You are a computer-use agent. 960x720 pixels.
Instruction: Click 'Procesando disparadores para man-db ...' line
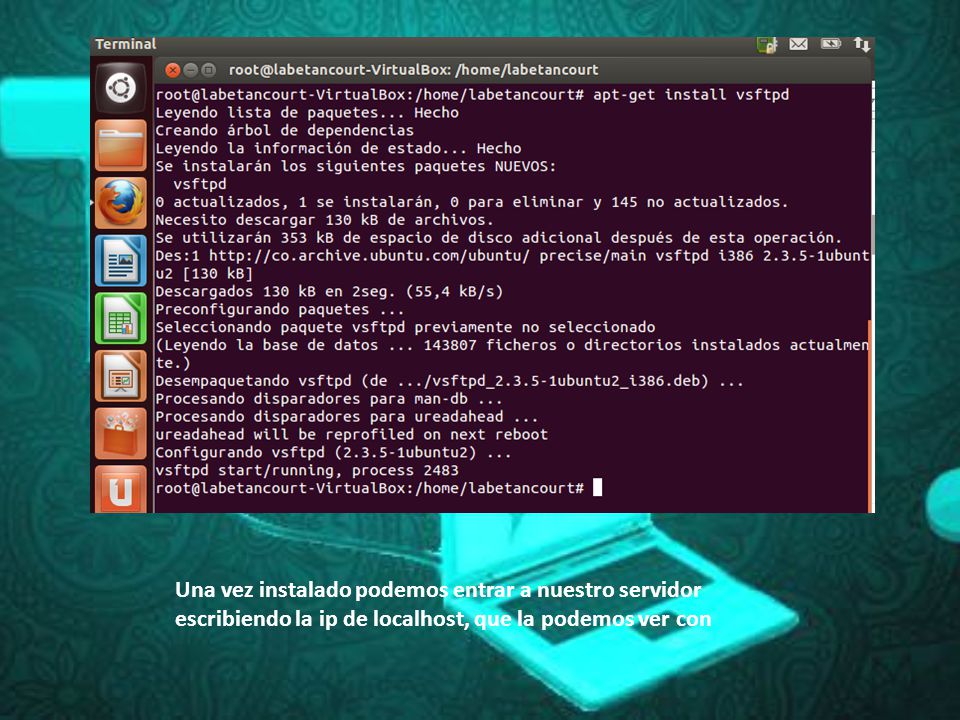329,399
